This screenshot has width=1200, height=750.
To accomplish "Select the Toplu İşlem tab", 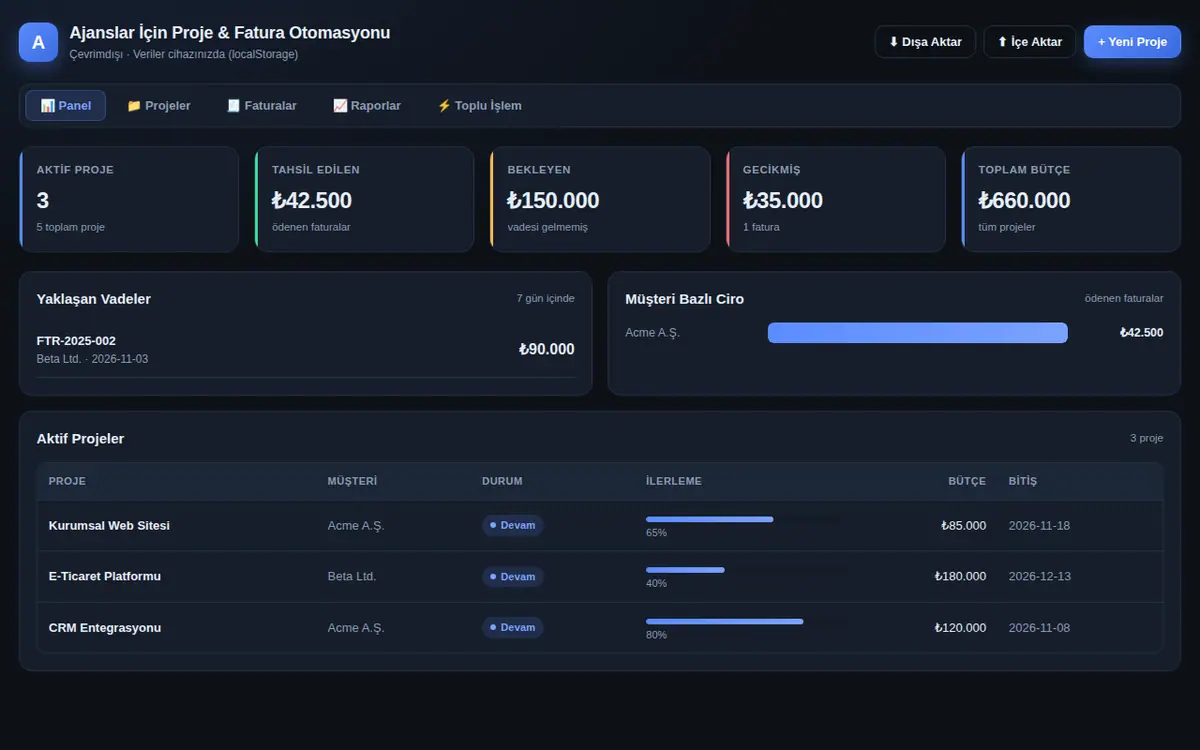I will (x=479, y=105).
